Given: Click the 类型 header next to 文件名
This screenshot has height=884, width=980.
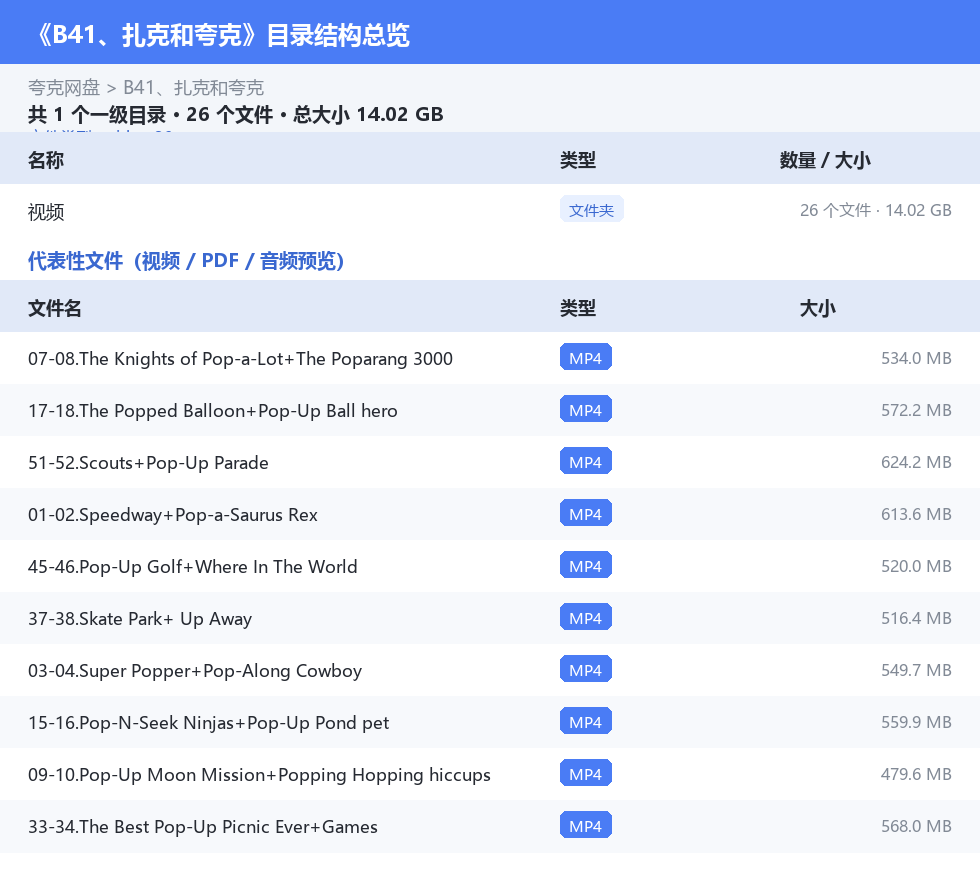Looking at the screenshot, I should [578, 308].
